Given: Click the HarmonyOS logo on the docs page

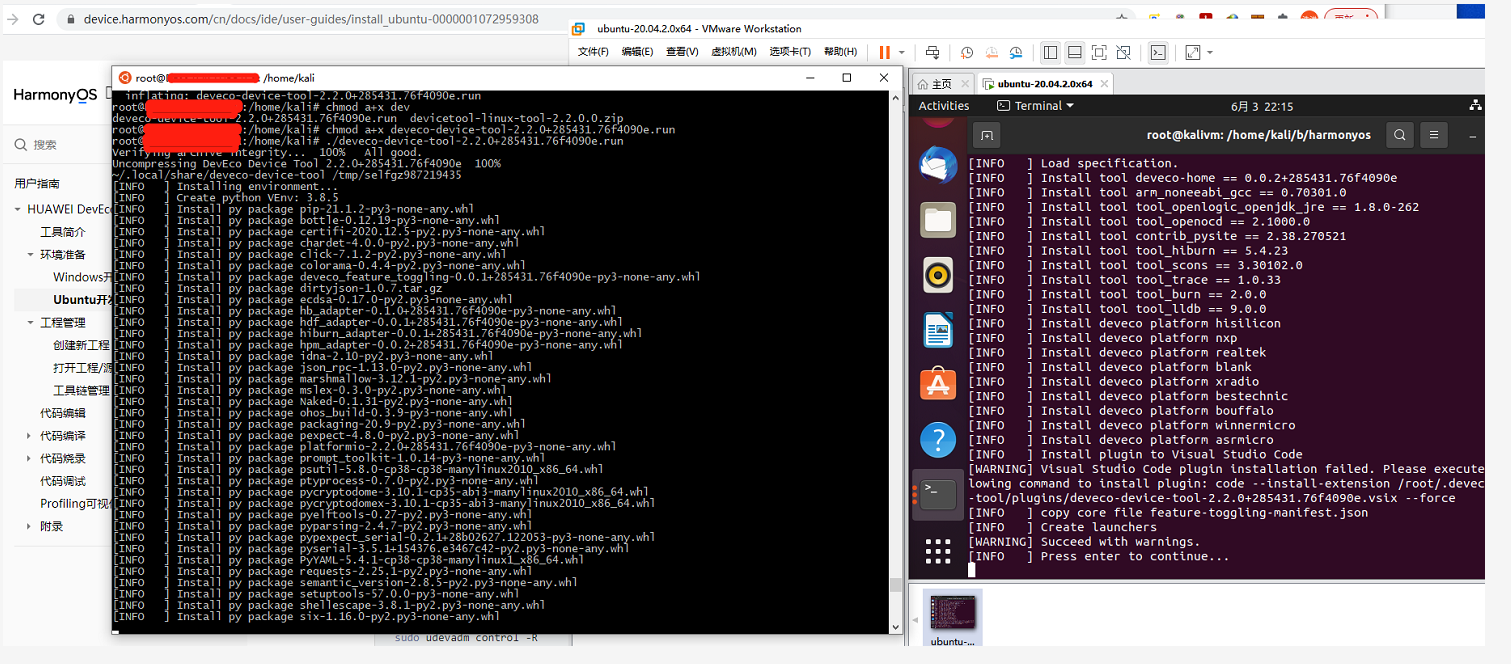Looking at the screenshot, I should click(56, 95).
